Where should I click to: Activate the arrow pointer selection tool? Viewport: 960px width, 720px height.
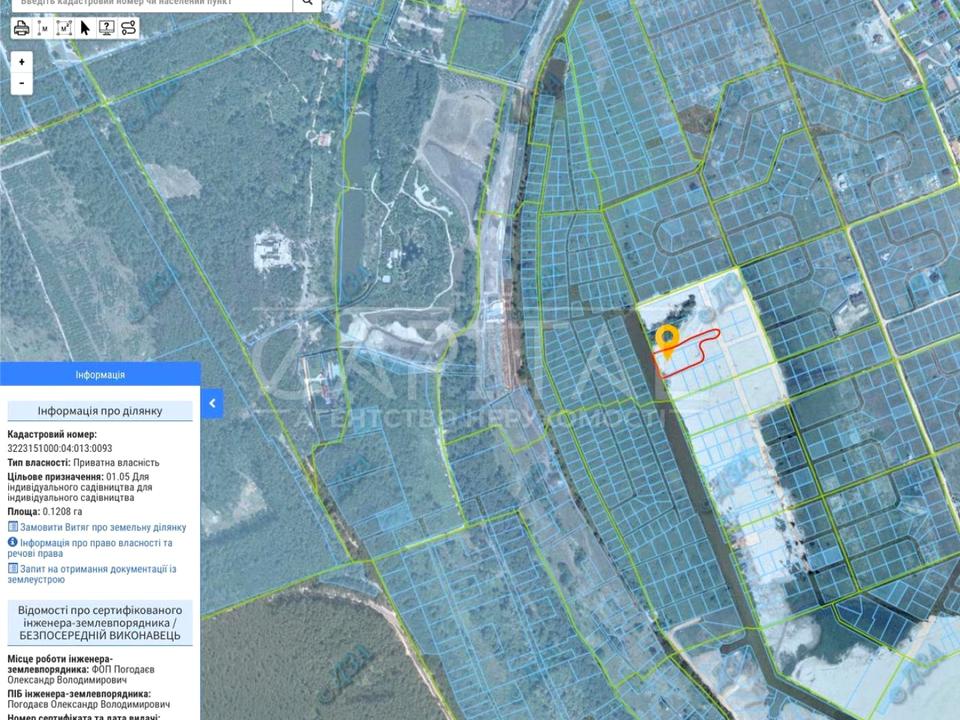[85, 28]
